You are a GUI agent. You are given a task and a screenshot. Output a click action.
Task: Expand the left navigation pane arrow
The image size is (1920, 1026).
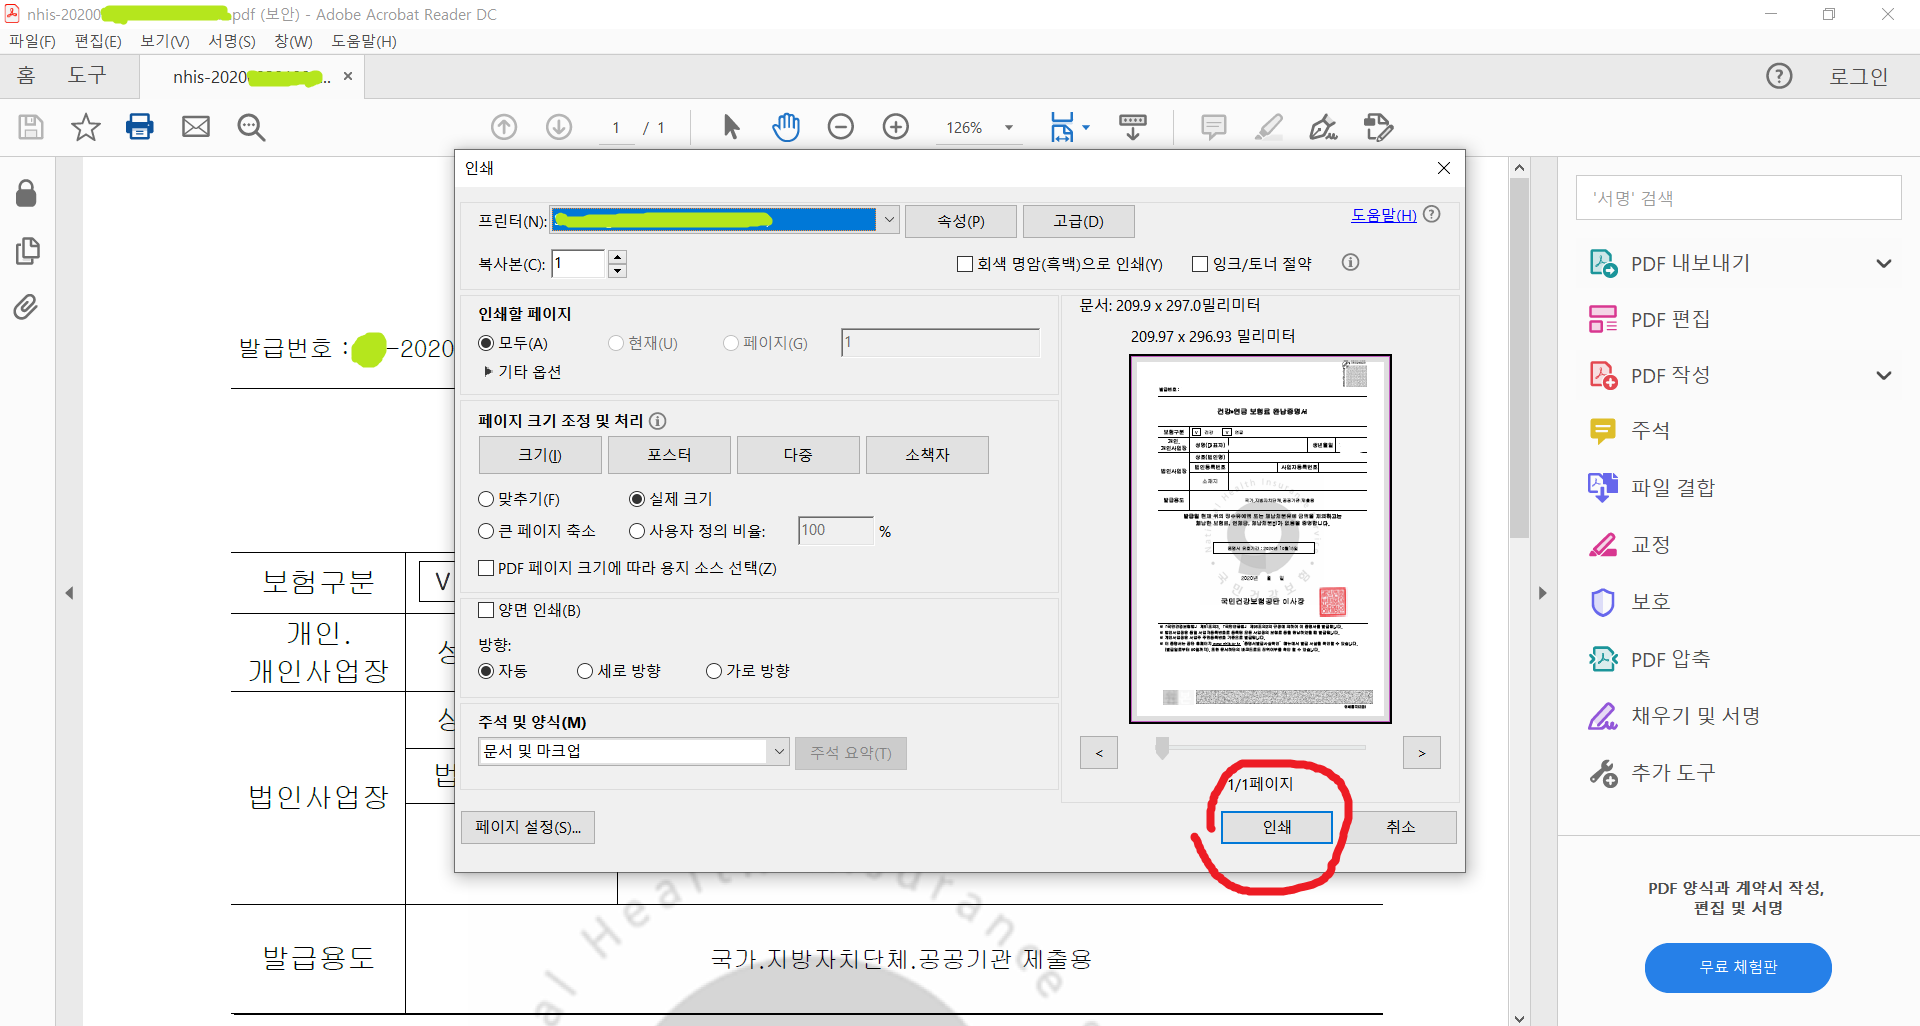[69, 593]
